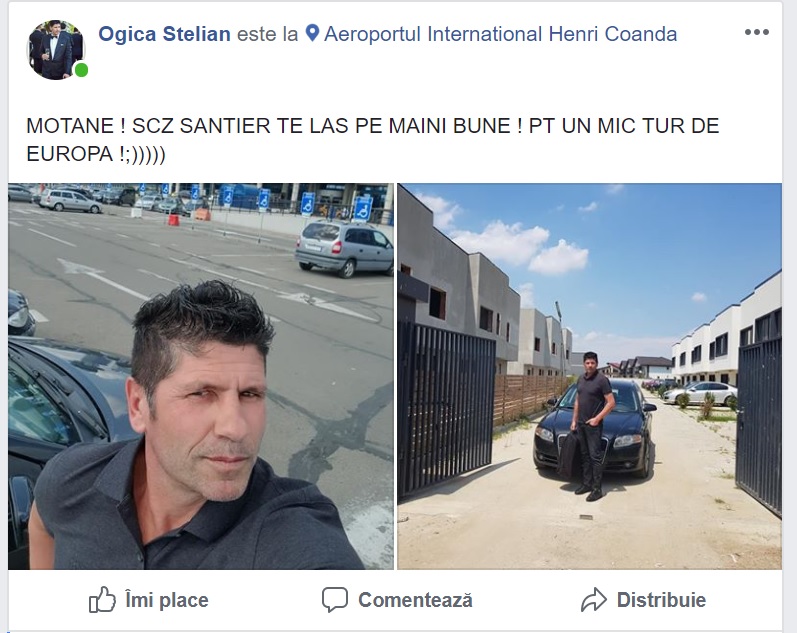
Task: Choose the Distribuie button text
Action: [661, 600]
